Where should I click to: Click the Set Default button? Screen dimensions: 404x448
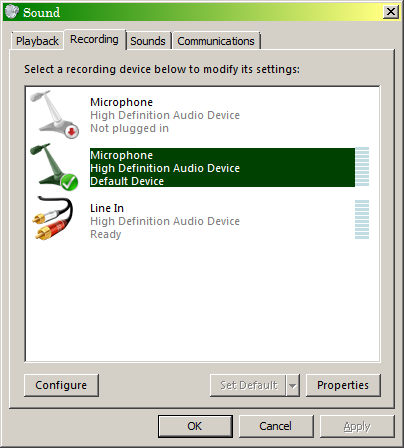tap(248, 386)
